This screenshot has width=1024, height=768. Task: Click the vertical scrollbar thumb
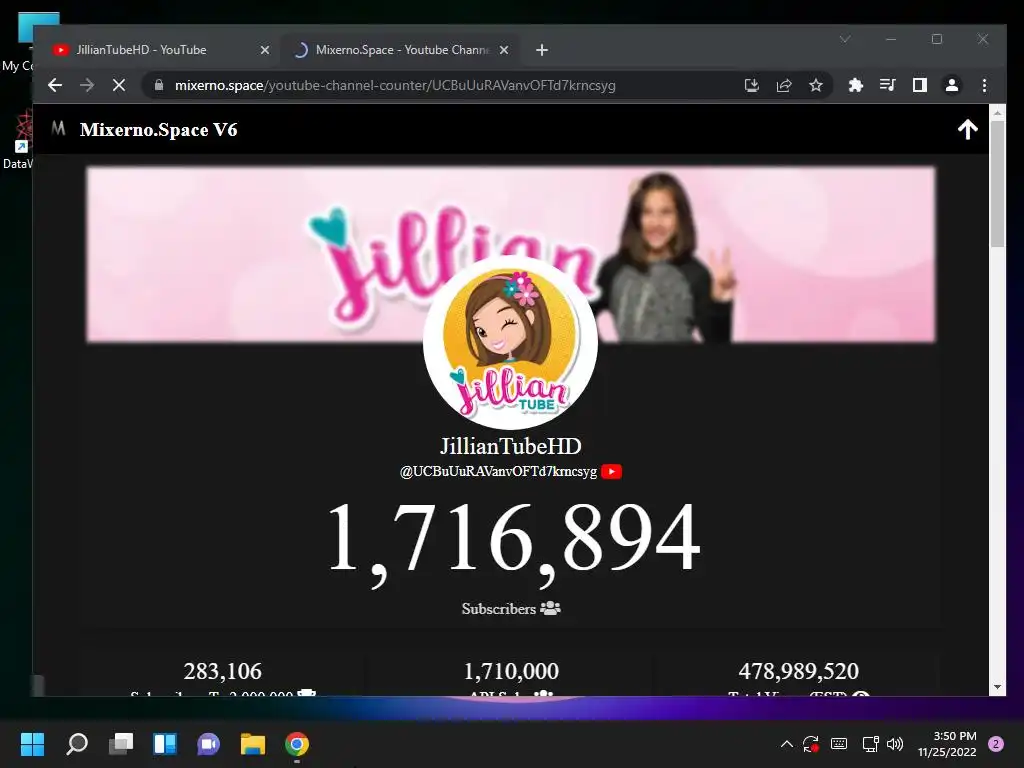997,184
